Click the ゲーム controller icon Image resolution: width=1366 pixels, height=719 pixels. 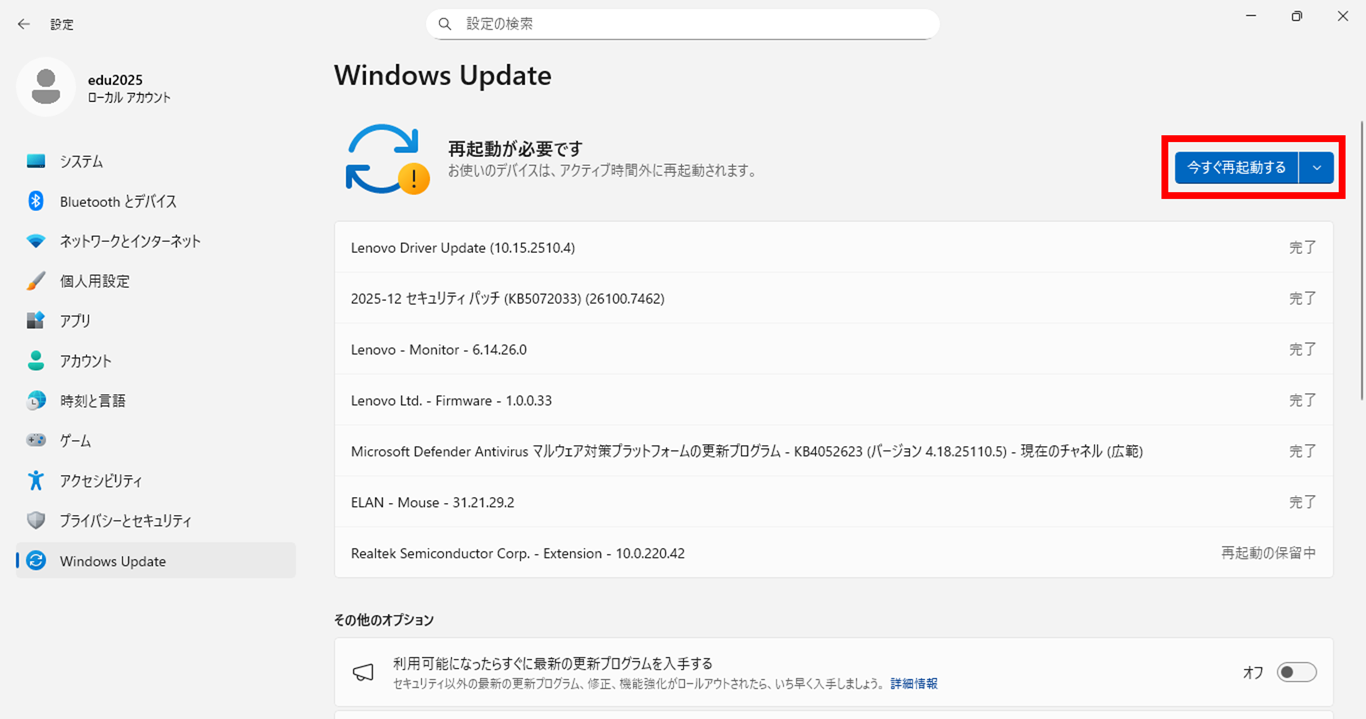(36, 441)
